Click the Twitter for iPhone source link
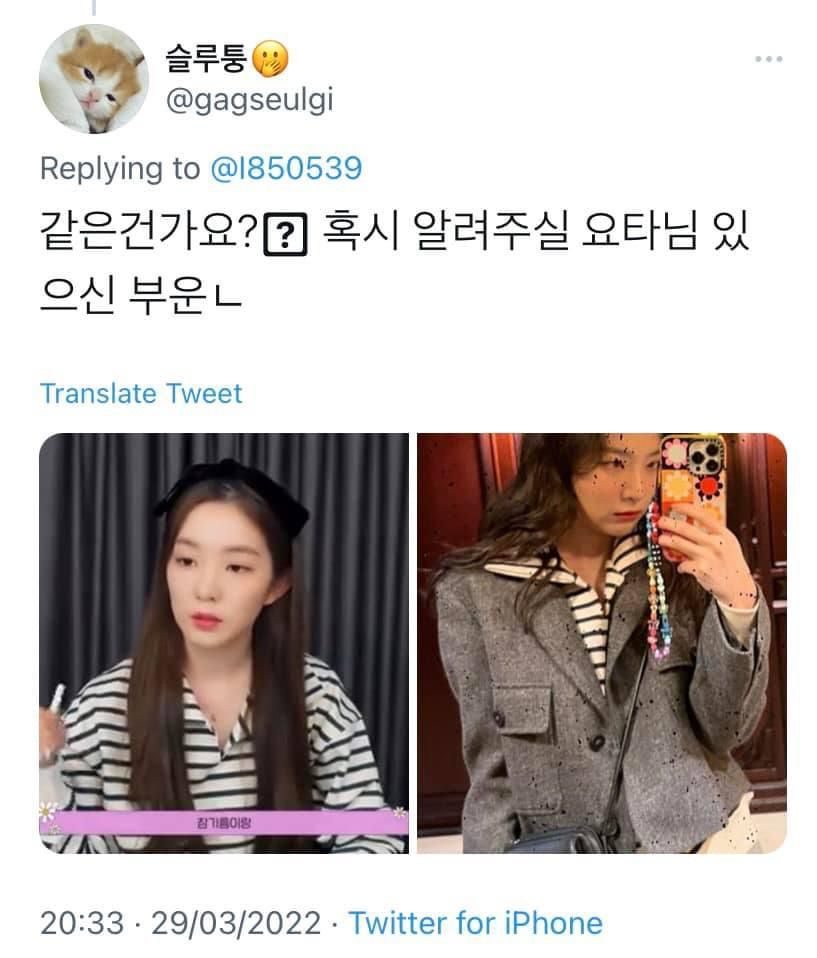 point(475,923)
